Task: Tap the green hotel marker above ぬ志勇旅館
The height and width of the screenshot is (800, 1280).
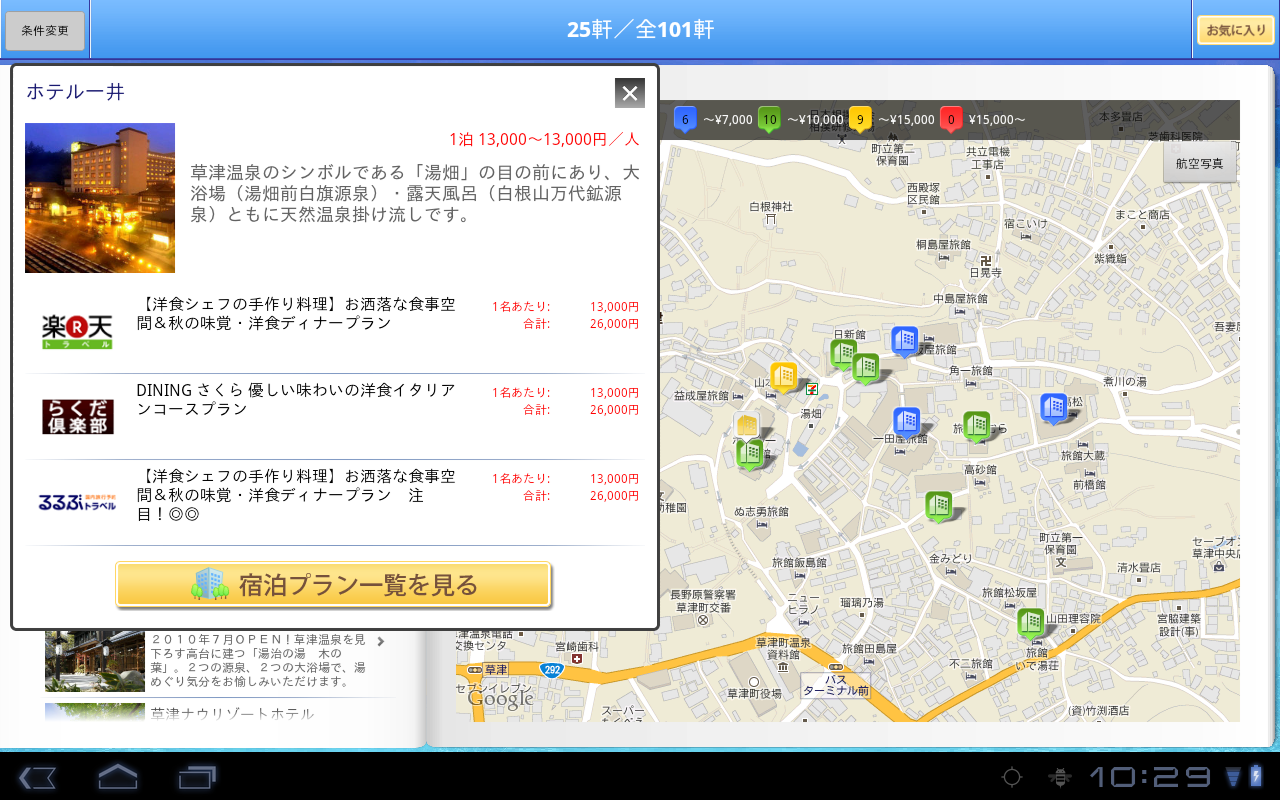Action: click(750, 453)
